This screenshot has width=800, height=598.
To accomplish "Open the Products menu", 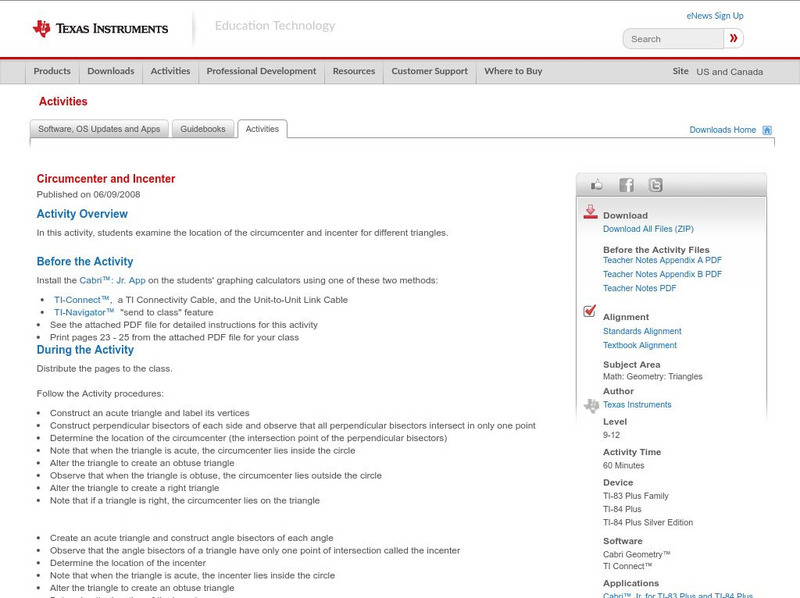I will tap(52, 71).
